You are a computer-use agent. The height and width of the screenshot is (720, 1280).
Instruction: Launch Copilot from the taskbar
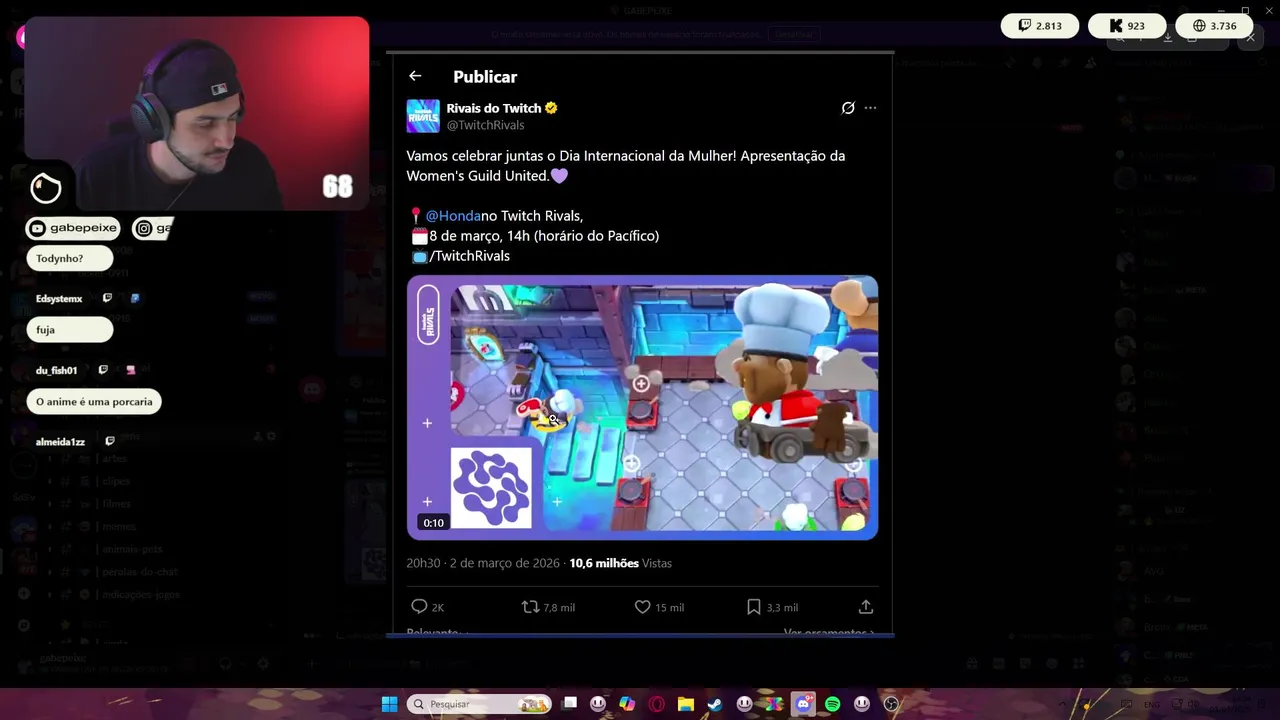627,704
